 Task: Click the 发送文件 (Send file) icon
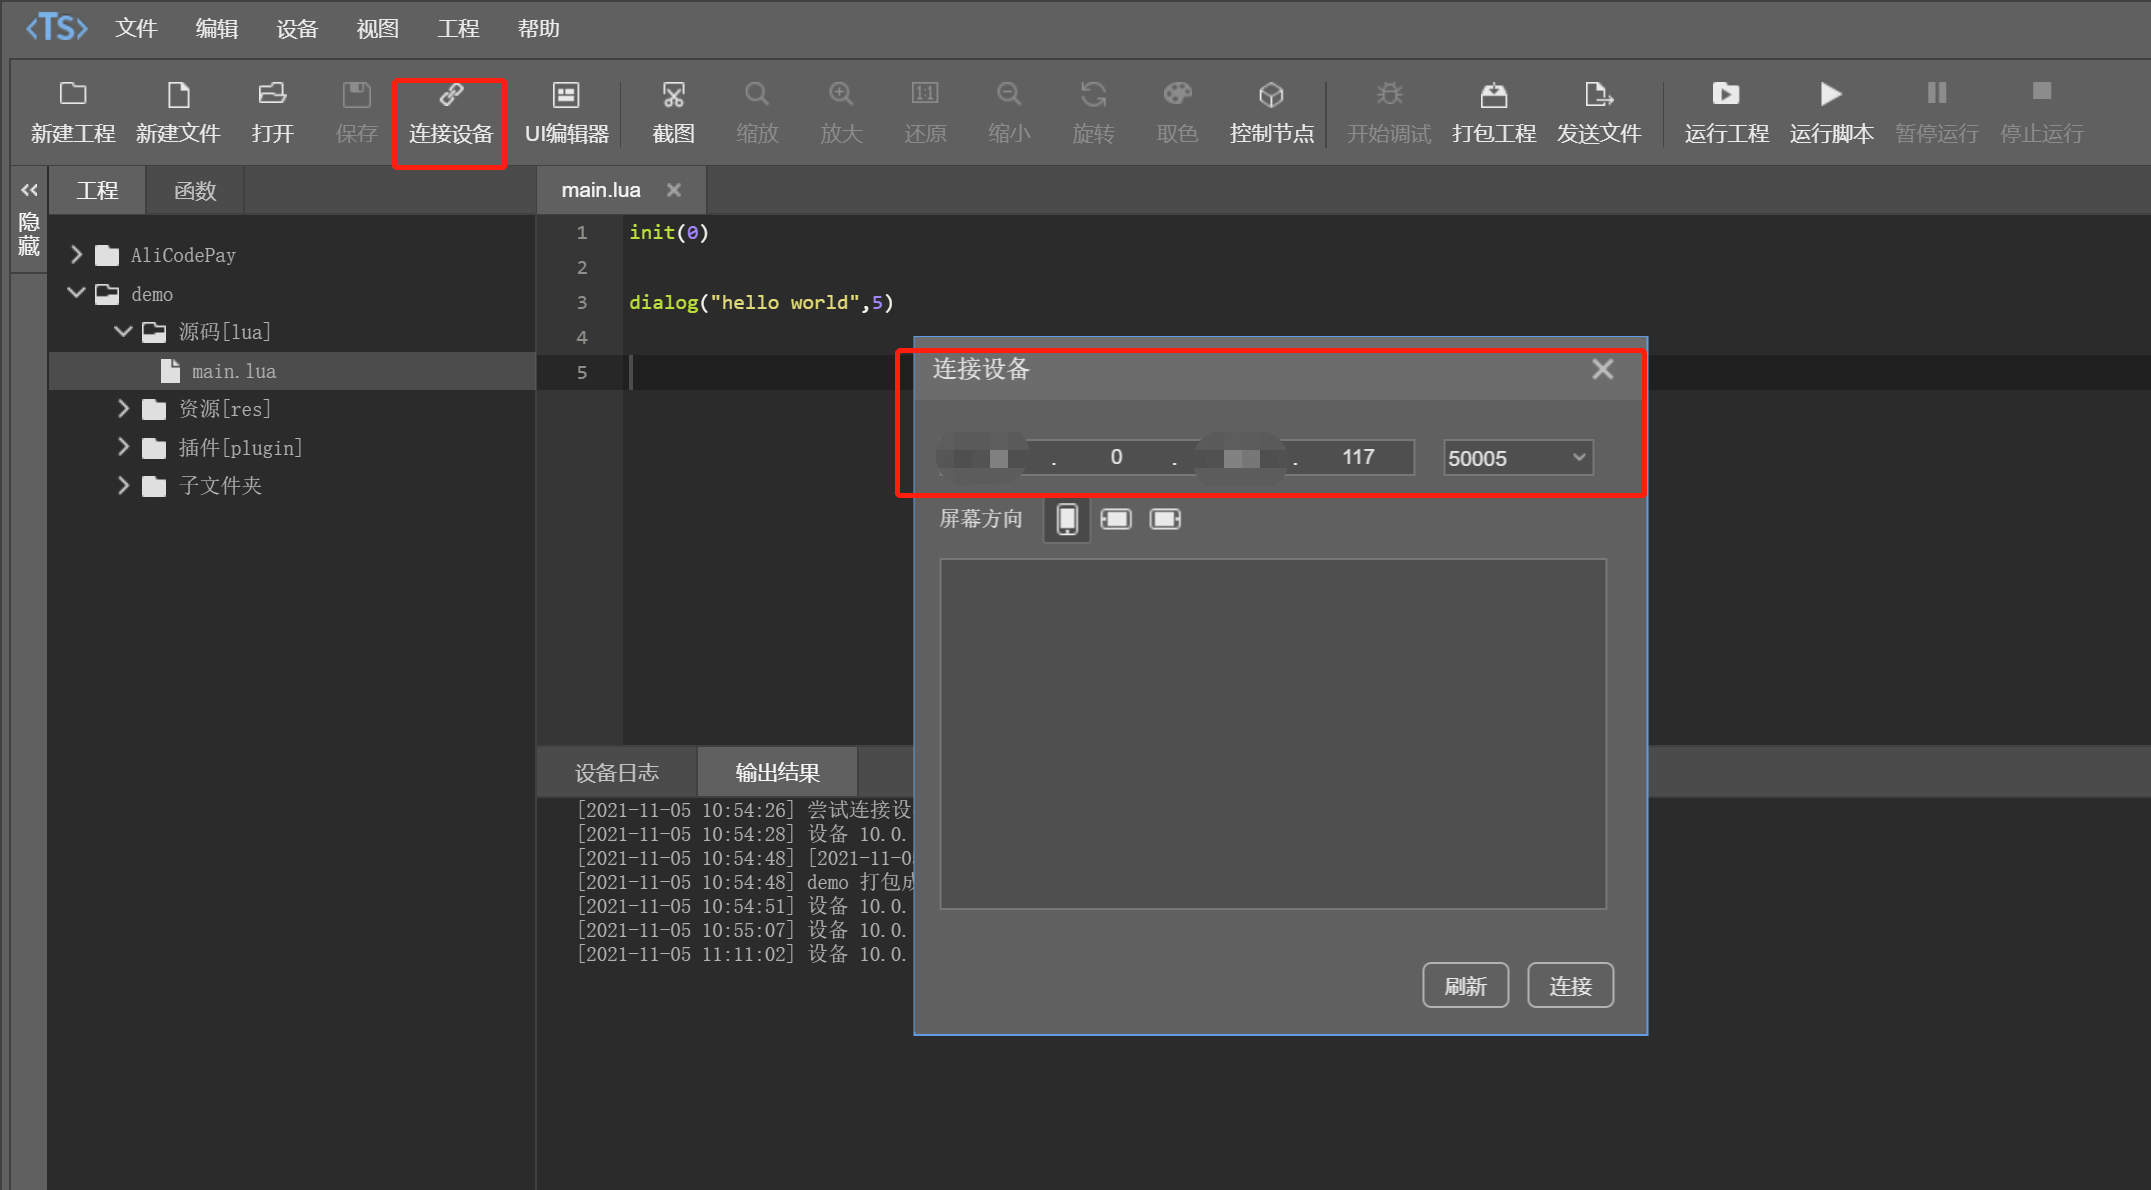(x=1598, y=94)
